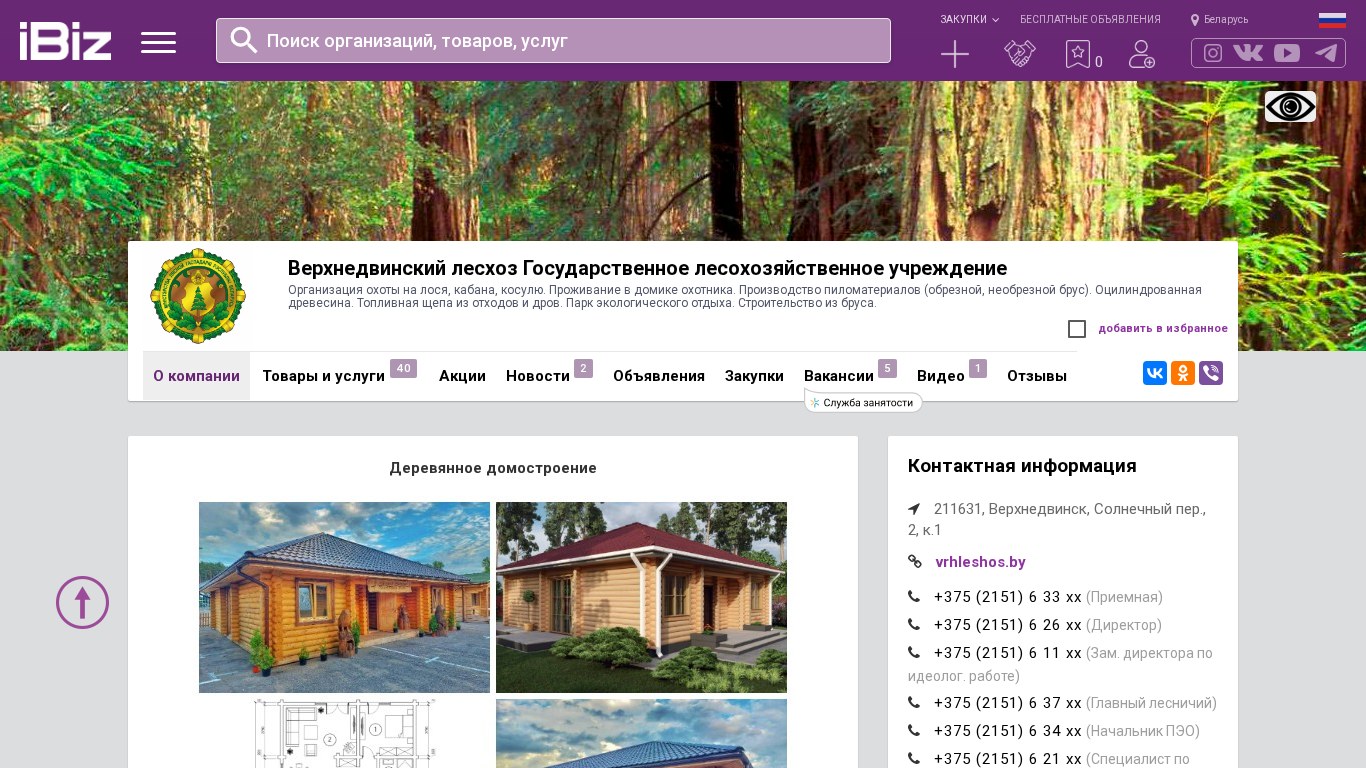The width and height of the screenshot is (1366, 768).
Task: Click the добавить в избранное link
Action: click(1163, 329)
